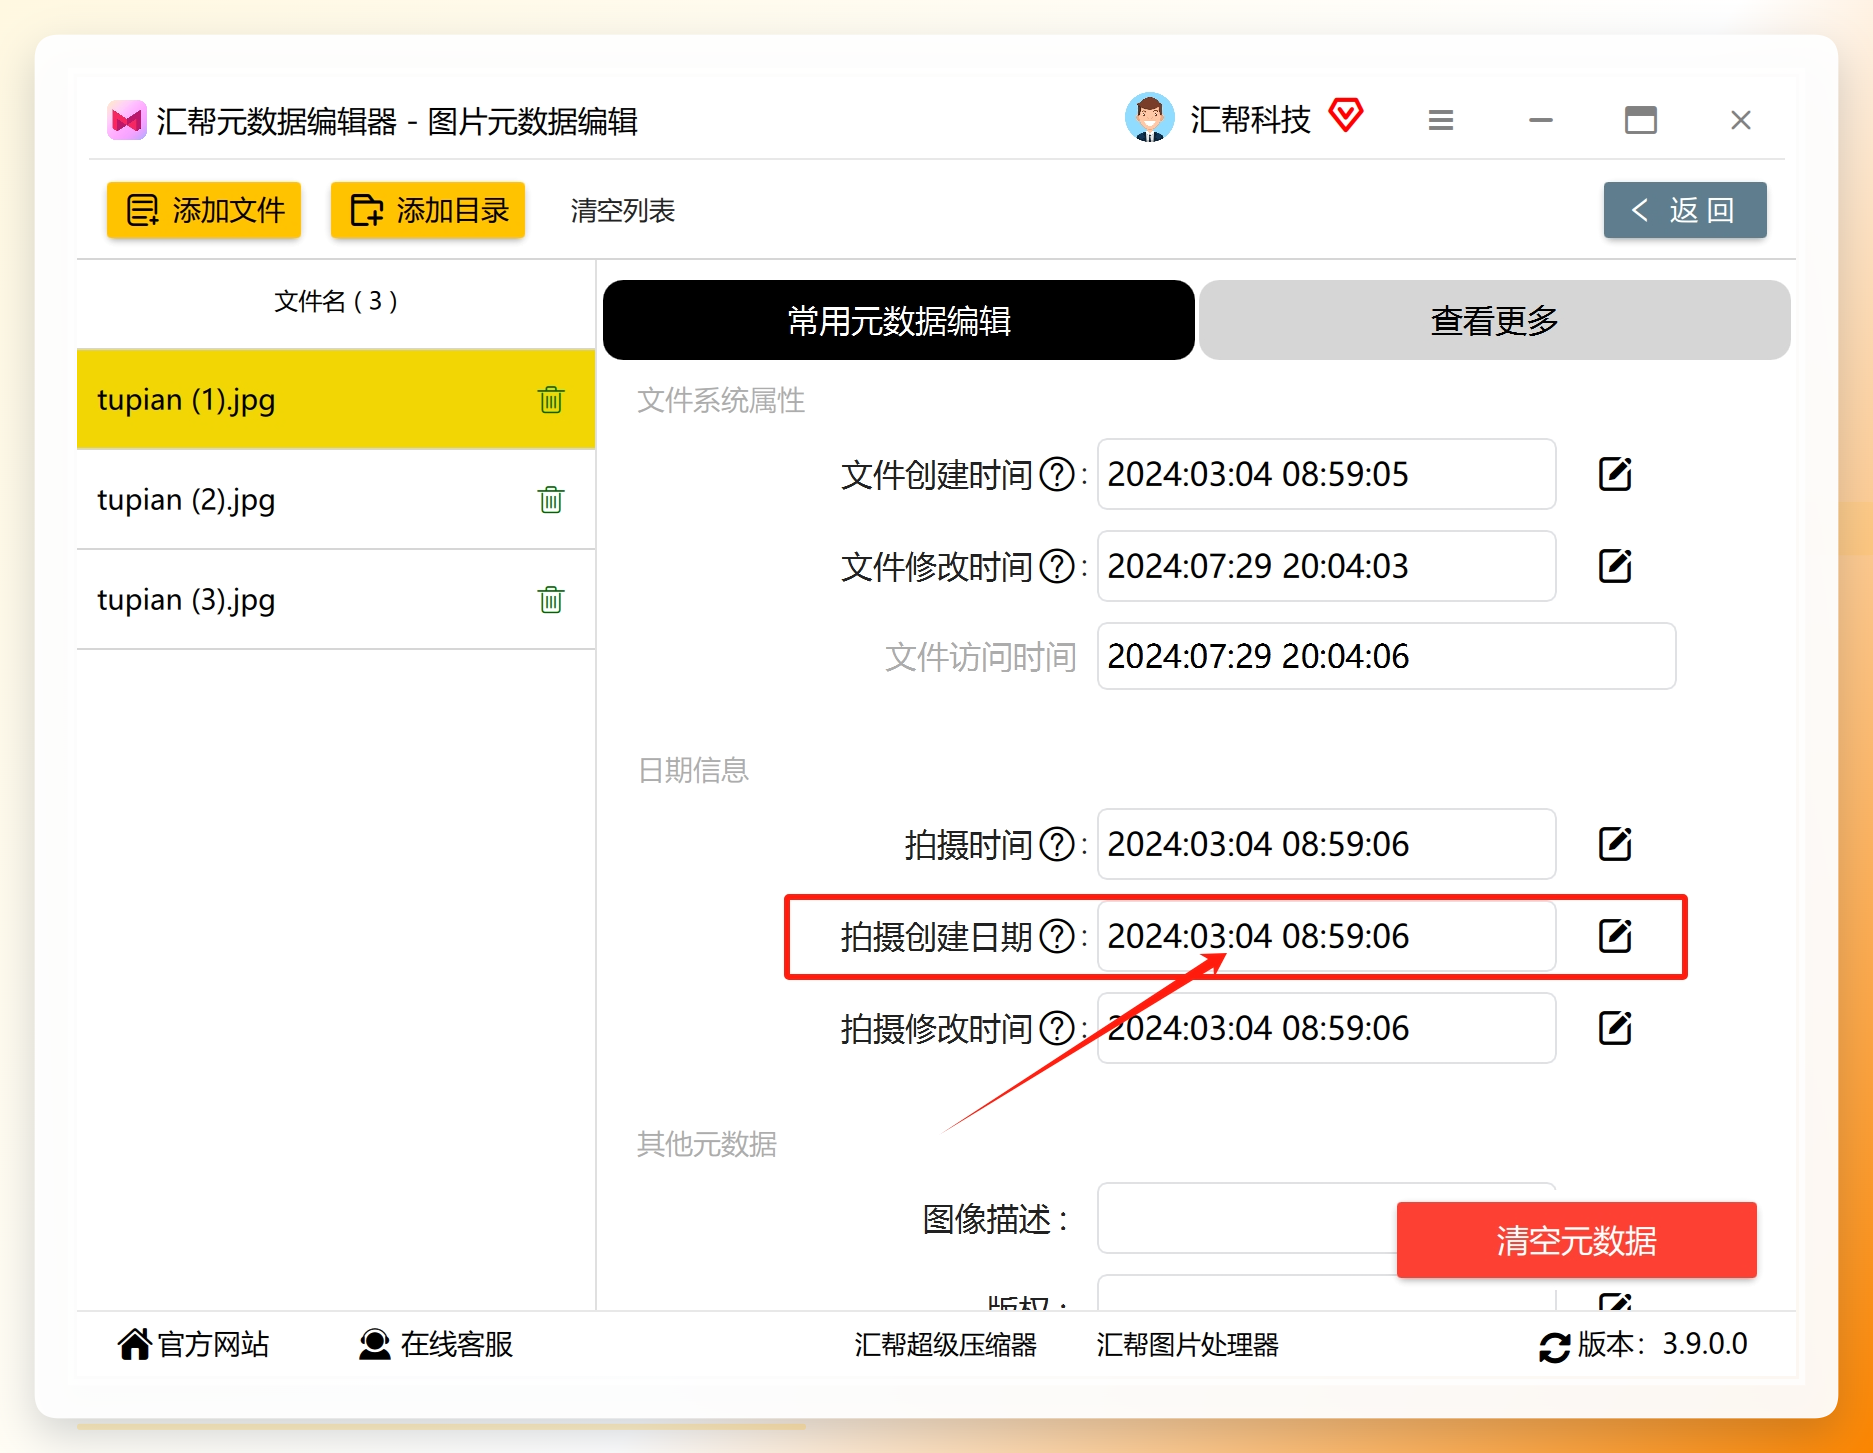
Task: Check for updates via version refresh icon
Action: point(1554,1347)
